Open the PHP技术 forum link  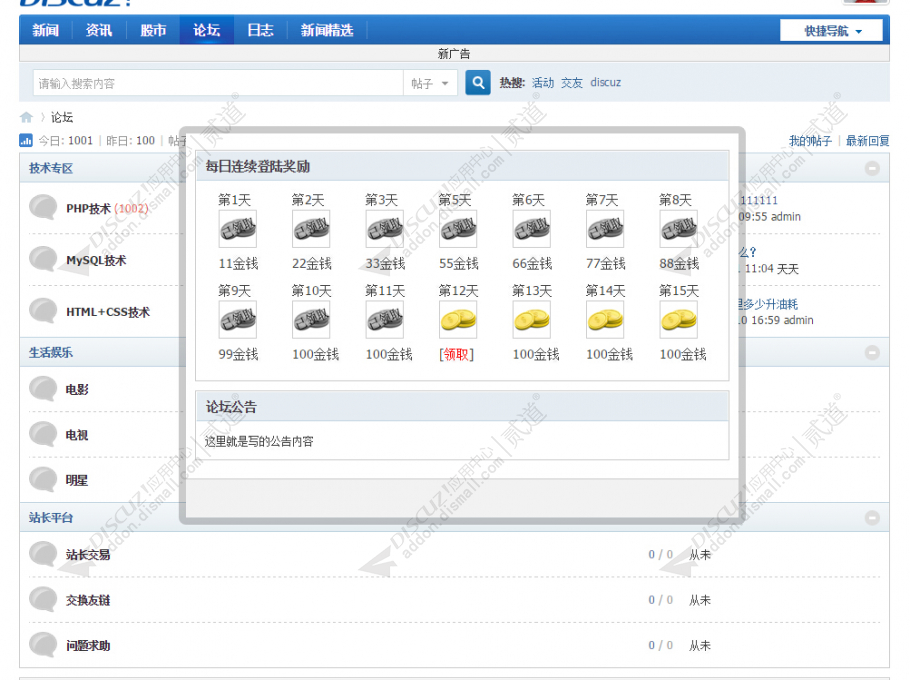pyautogui.click(x=88, y=208)
